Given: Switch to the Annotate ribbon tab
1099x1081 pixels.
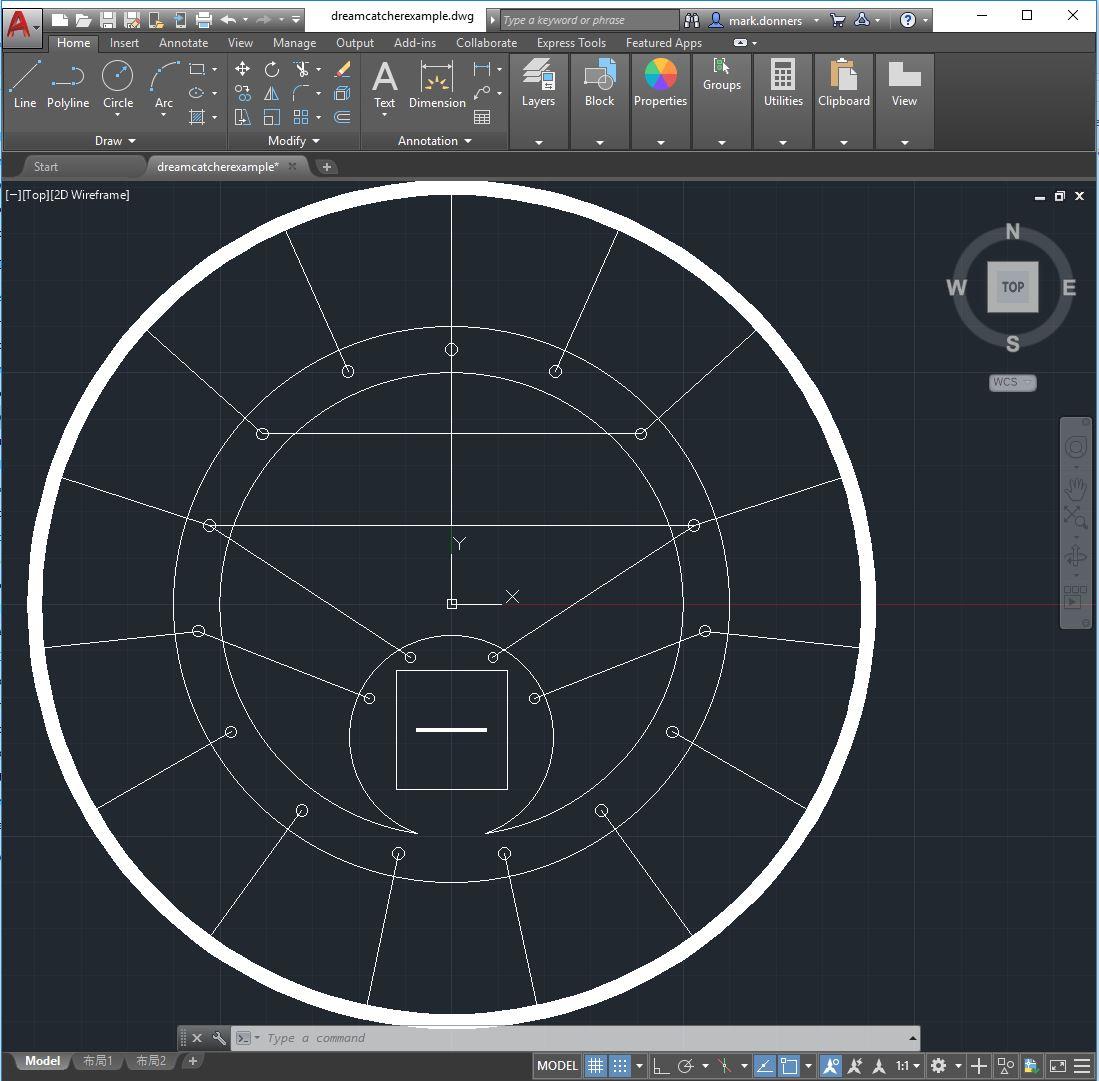Looking at the screenshot, I should 184,43.
